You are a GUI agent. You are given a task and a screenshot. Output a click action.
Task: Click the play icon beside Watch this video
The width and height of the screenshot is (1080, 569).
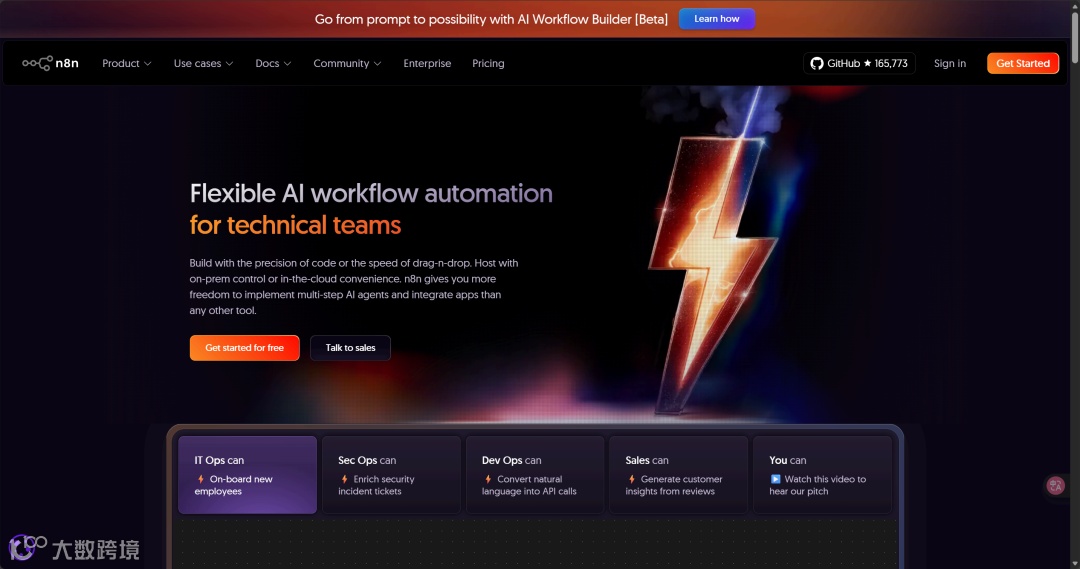776,479
